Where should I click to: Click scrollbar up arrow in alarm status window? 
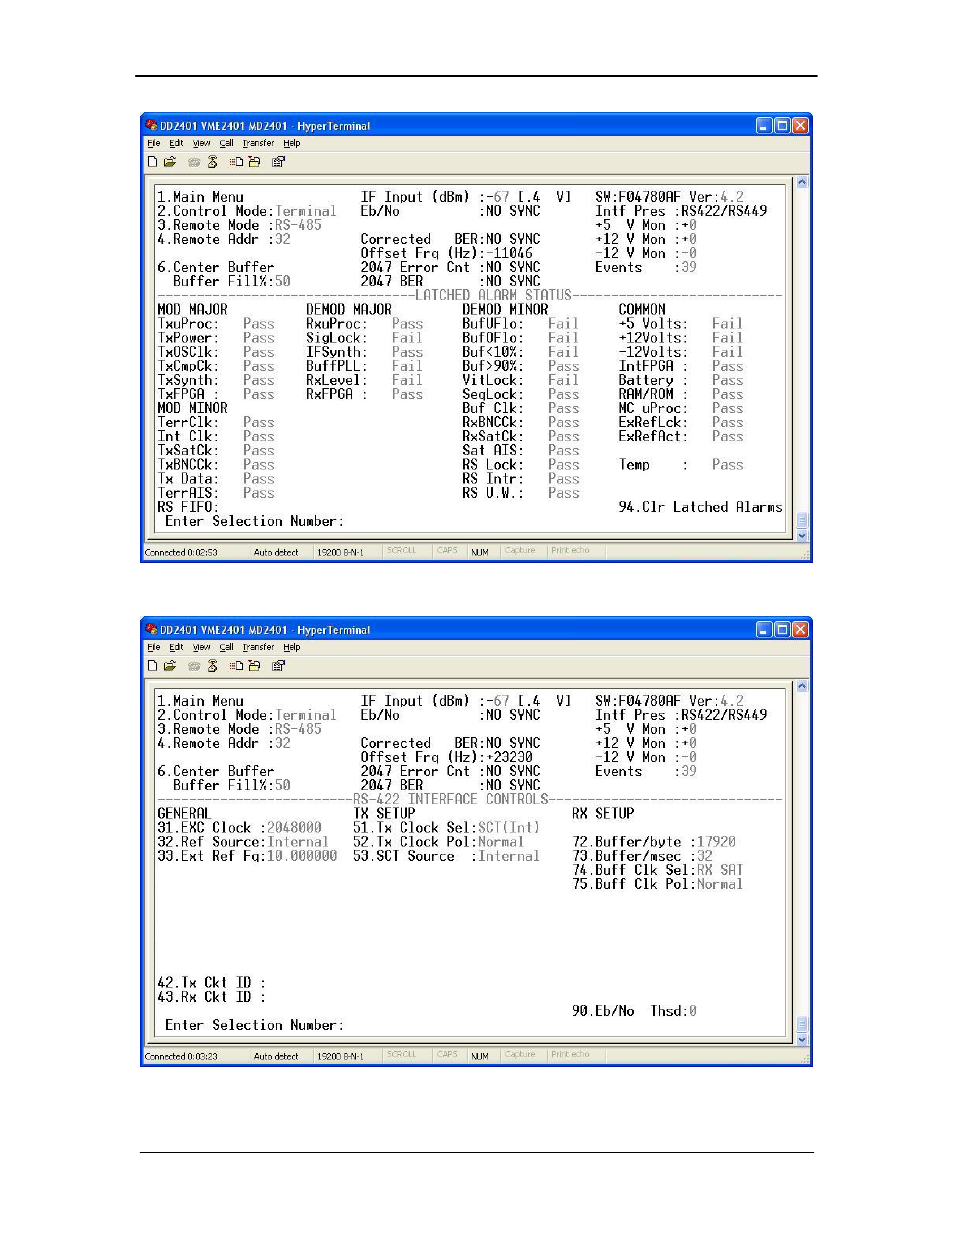(801, 183)
